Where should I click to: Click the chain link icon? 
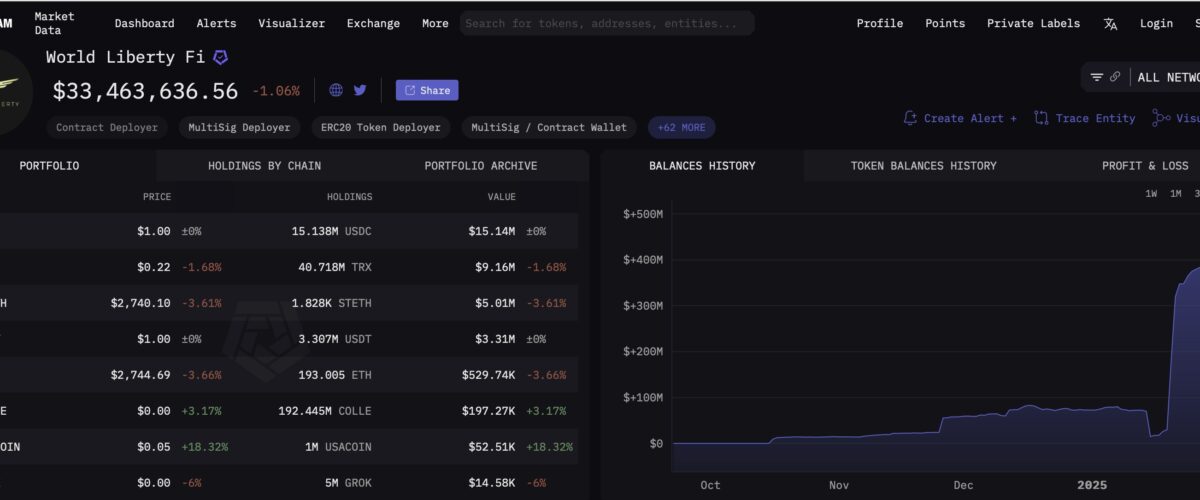[1115, 77]
